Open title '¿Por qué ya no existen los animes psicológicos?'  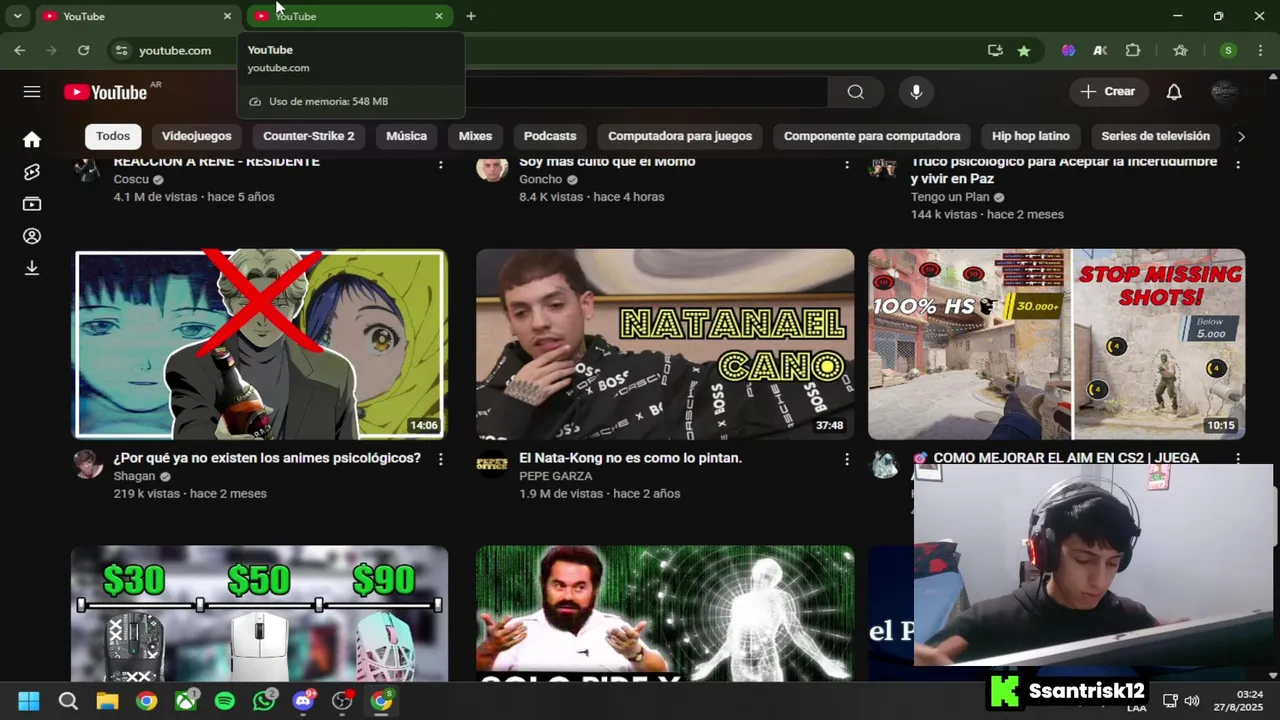pos(267,458)
